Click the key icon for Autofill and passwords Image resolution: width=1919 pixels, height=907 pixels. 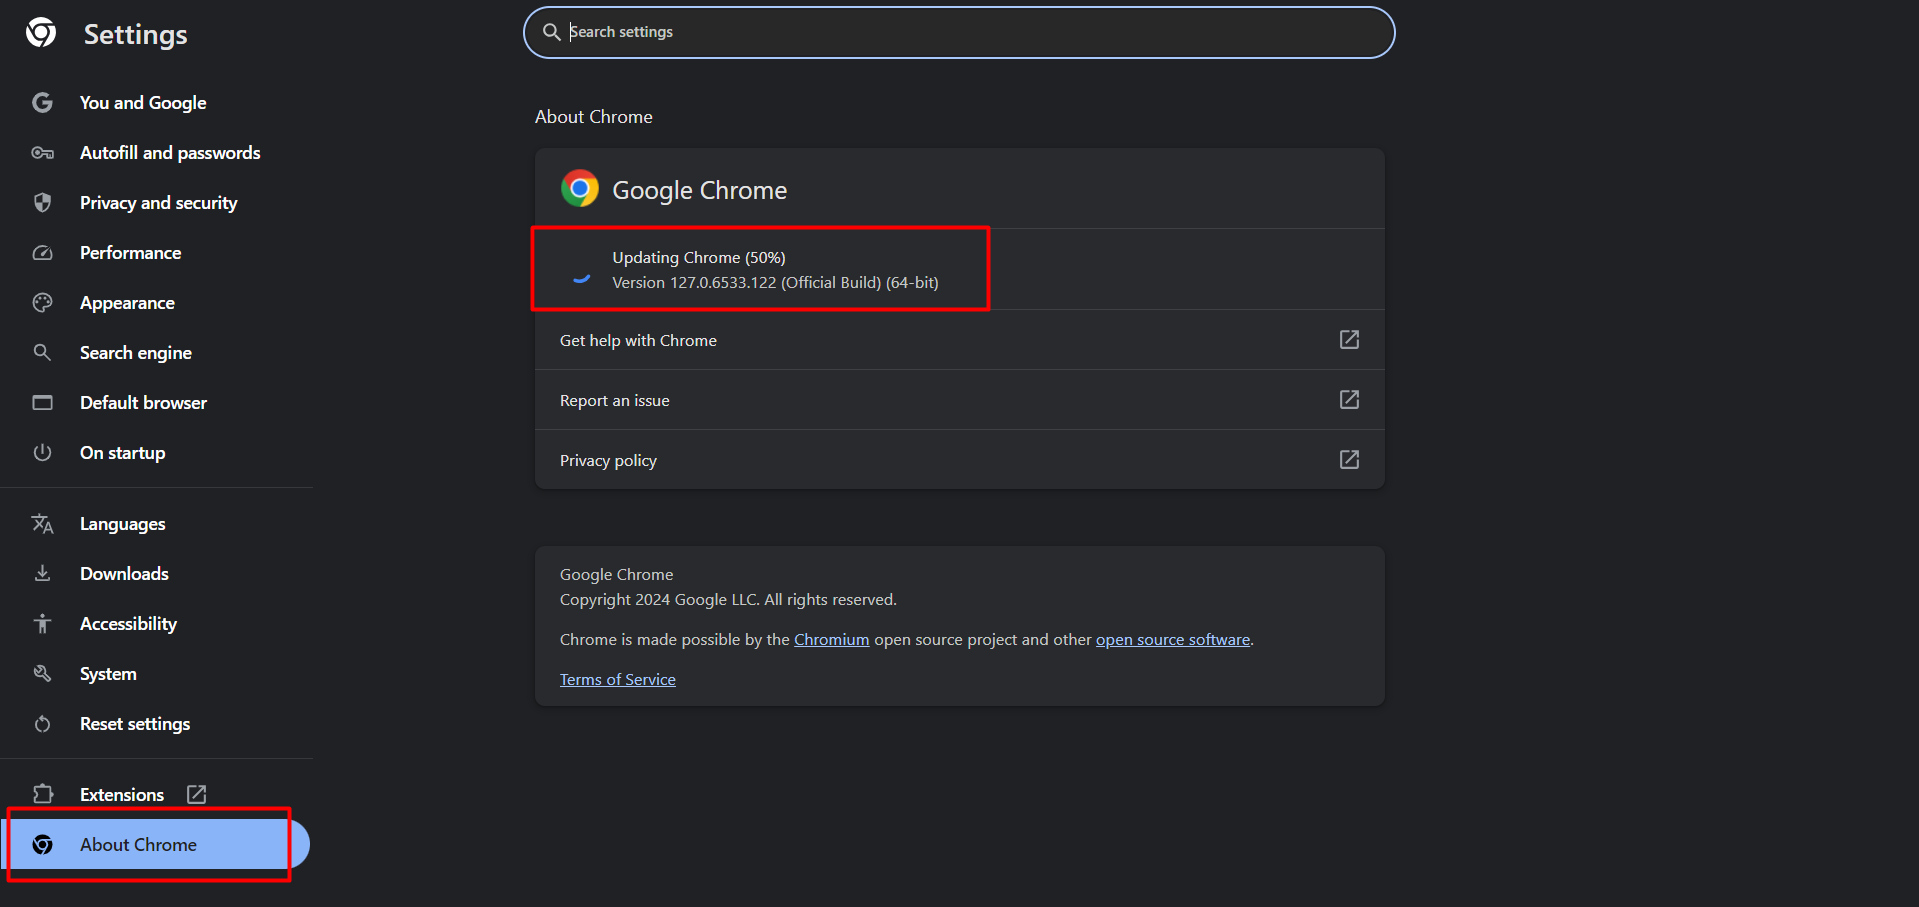point(42,153)
